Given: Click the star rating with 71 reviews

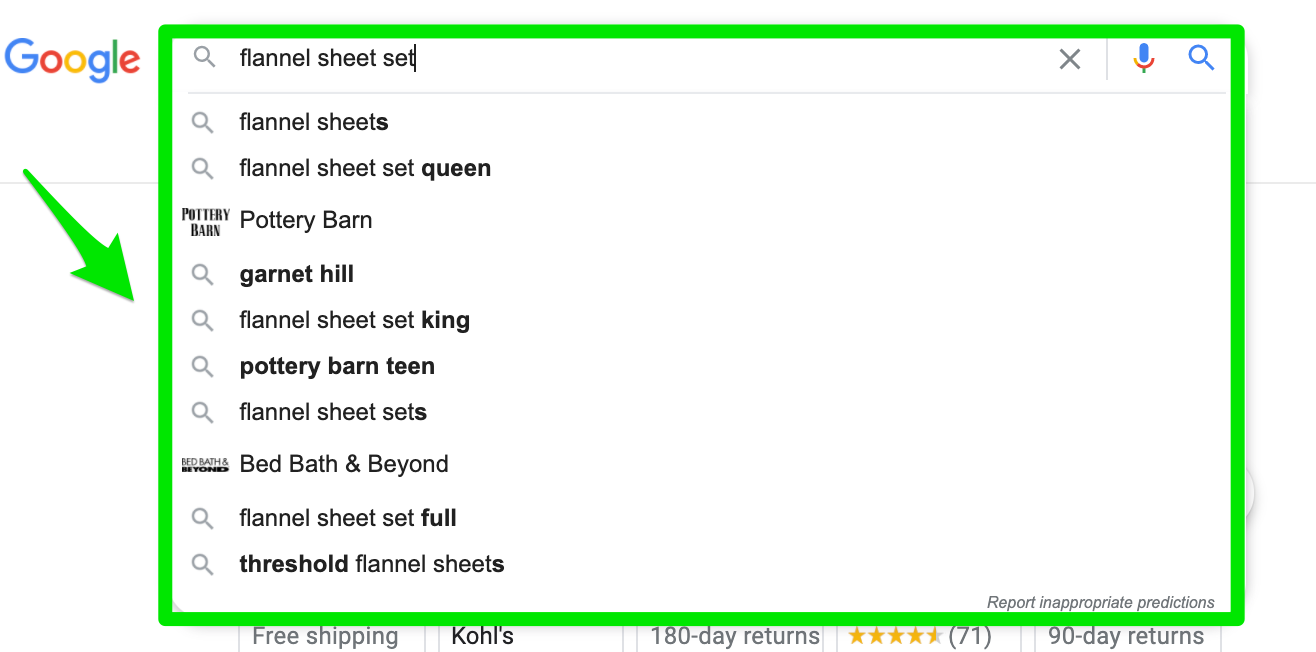Looking at the screenshot, I should coord(920,636).
